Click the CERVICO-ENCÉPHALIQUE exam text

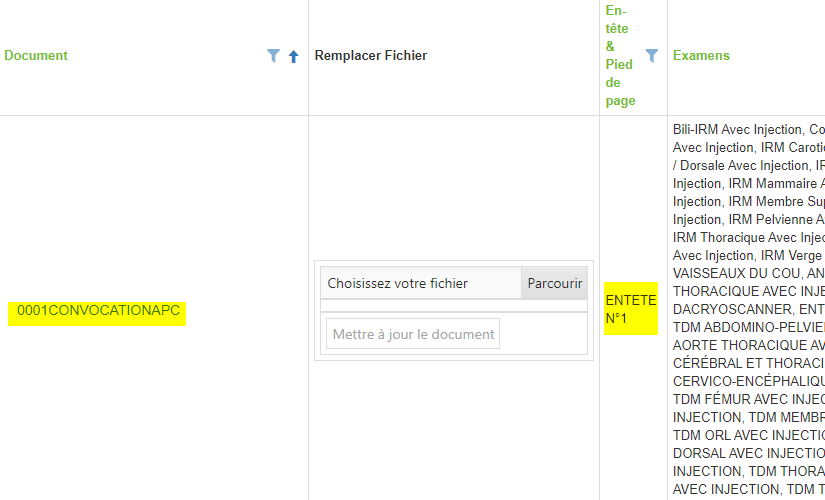click(748, 381)
